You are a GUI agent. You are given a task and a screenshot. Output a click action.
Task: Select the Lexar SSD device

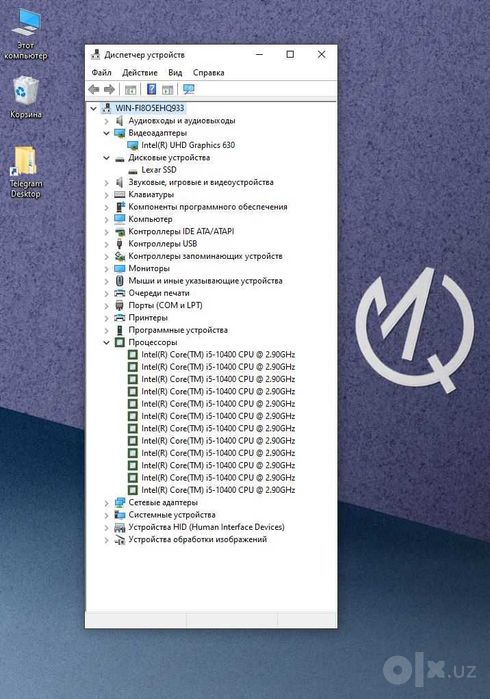tap(159, 169)
